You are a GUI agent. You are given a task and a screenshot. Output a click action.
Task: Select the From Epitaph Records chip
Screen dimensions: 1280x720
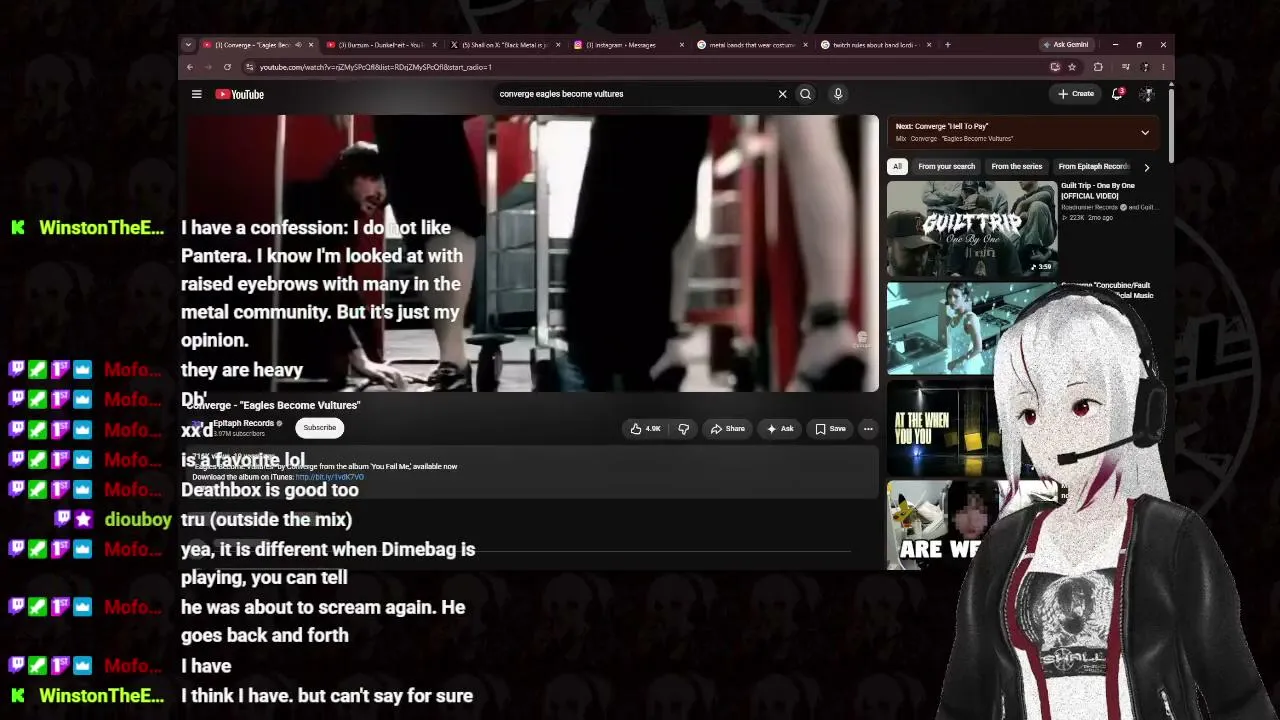[1093, 167]
